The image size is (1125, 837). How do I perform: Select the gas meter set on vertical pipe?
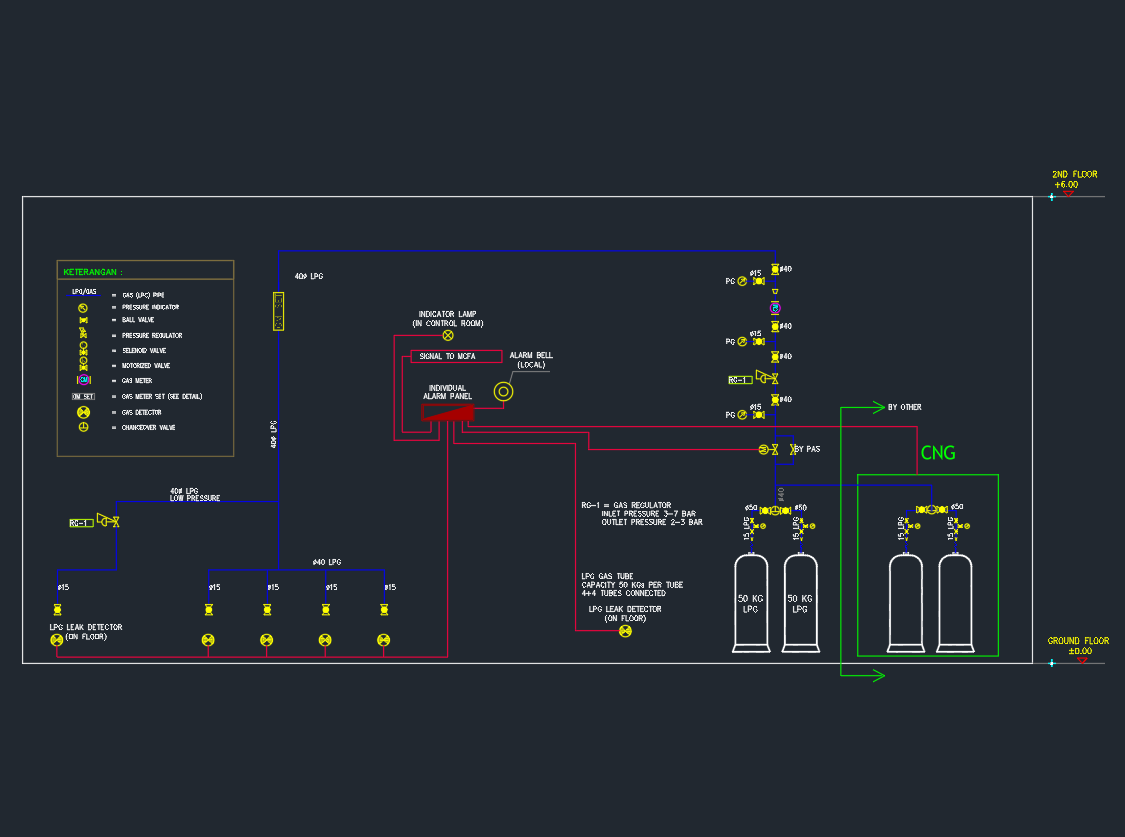[279, 311]
